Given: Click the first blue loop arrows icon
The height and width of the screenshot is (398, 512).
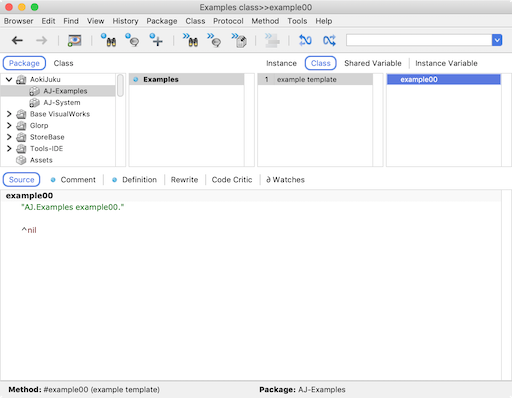Looking at the screenshot, I should (x=305, y=40).
